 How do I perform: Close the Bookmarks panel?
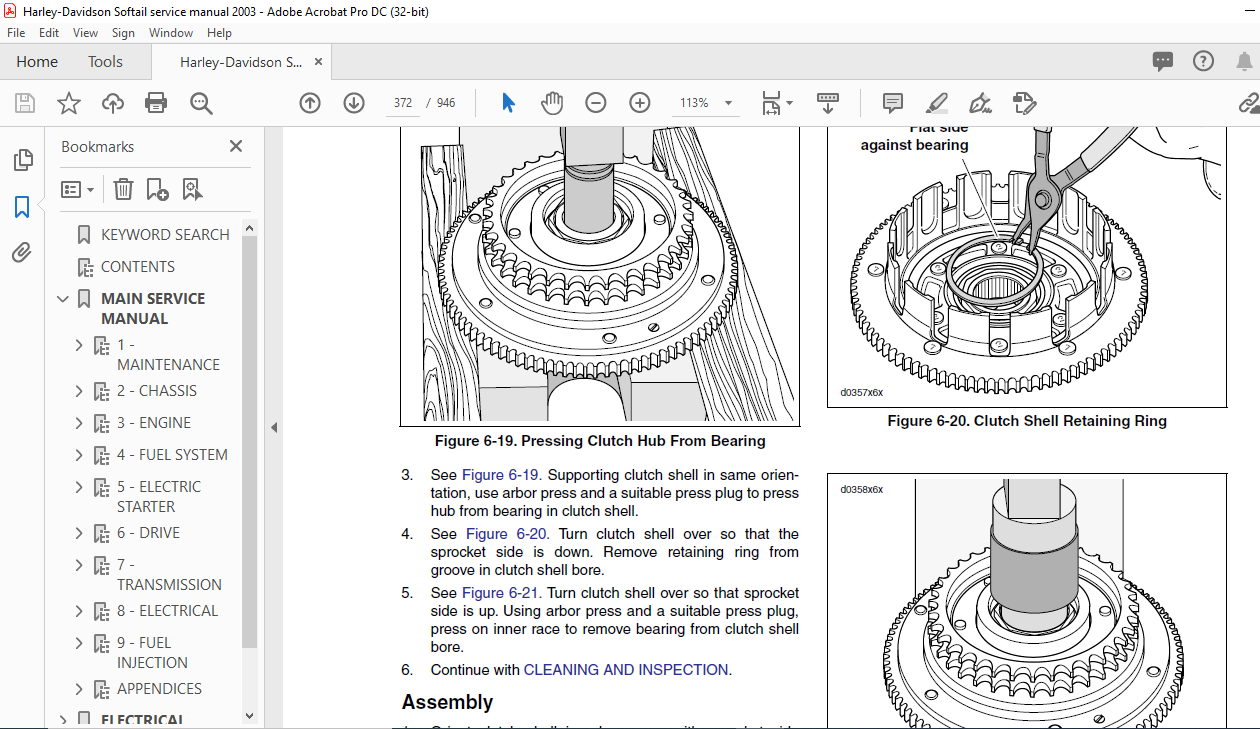[x=236, y=146]
